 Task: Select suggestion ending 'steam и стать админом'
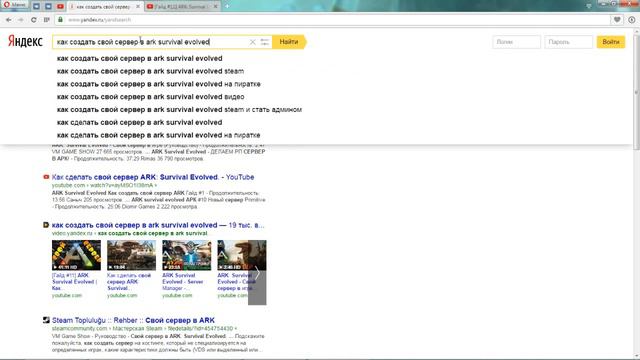tap(179, 109)
